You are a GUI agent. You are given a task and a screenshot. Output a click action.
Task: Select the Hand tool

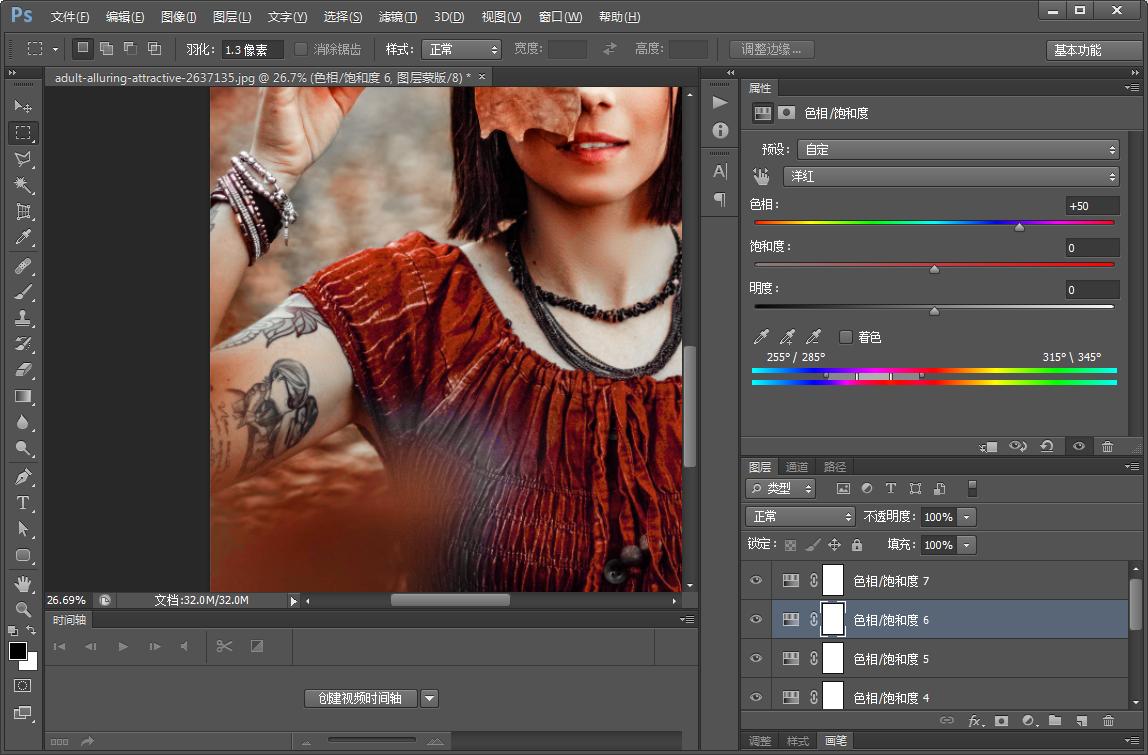(24, 583)
